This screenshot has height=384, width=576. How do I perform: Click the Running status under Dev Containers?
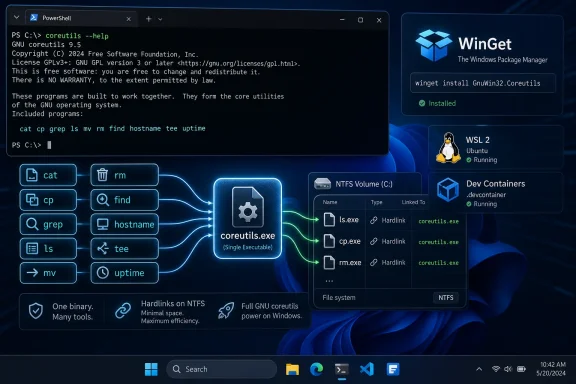tap(482, 204)
